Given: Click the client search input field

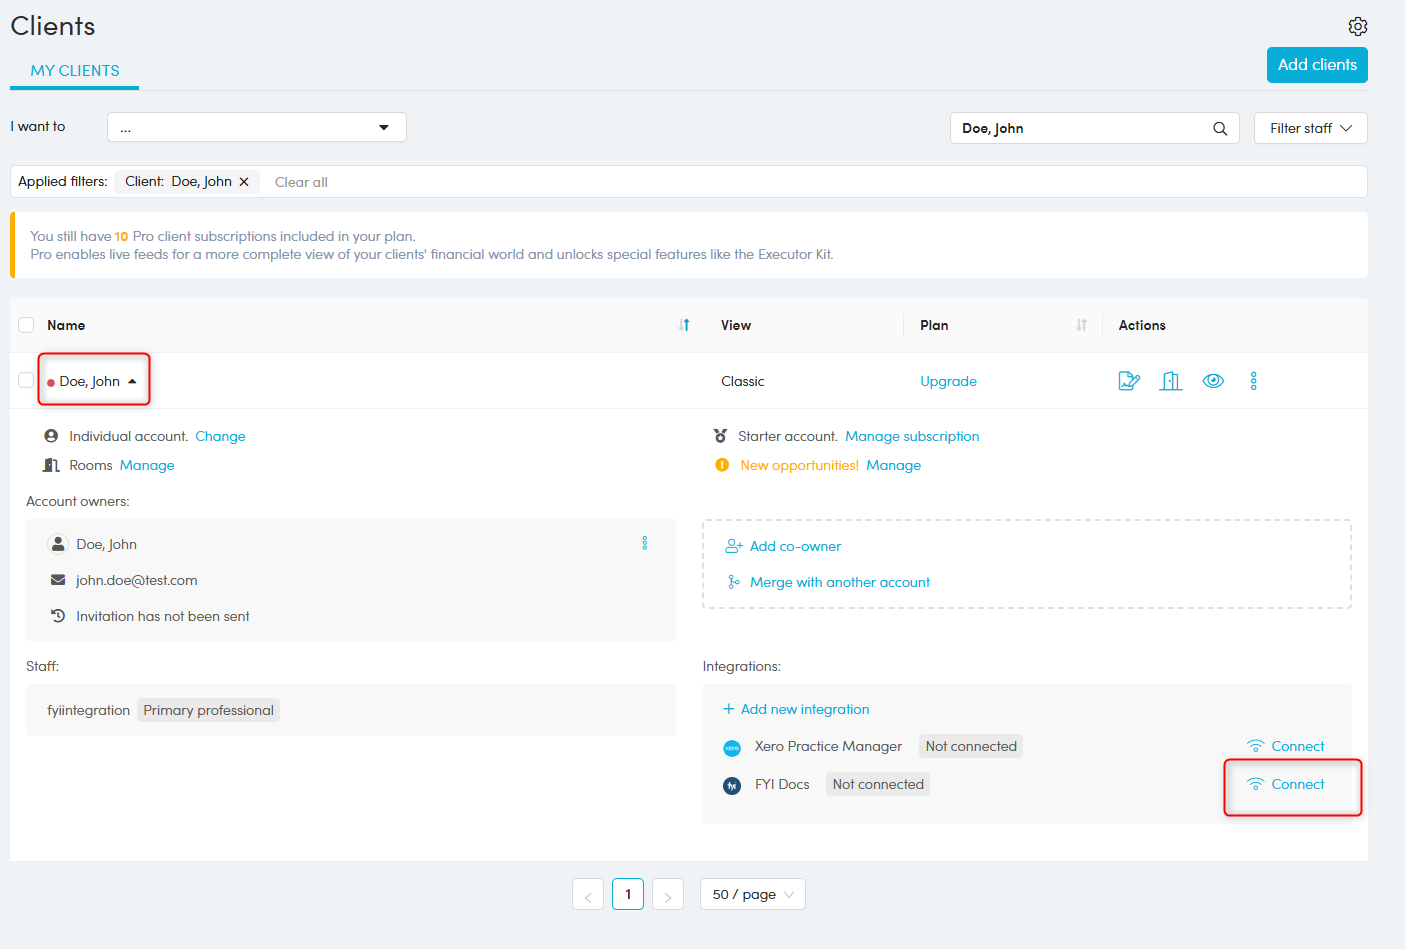Looking at the screenshot, I should tap(1080, 128).
